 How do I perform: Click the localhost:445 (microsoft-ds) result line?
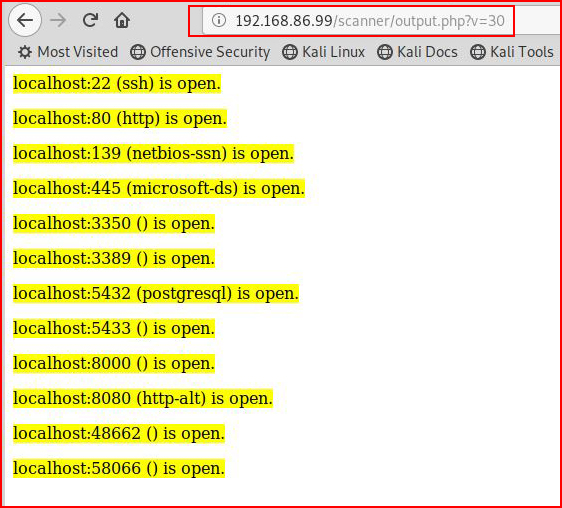coord(159,189)
